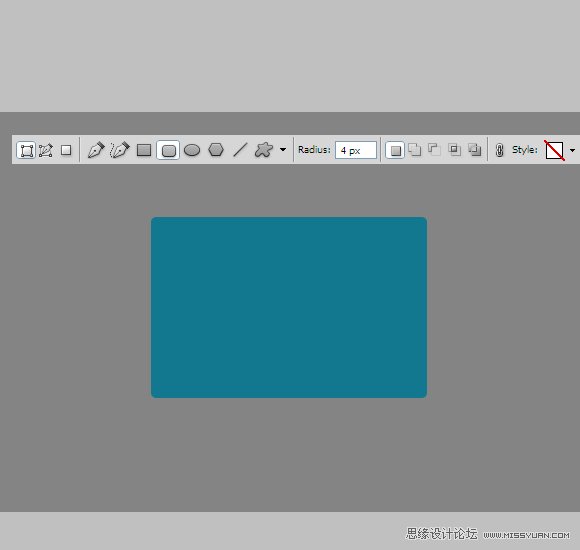Choose the Polygon shape tool
580x550 pixels.
pos(216,150)
